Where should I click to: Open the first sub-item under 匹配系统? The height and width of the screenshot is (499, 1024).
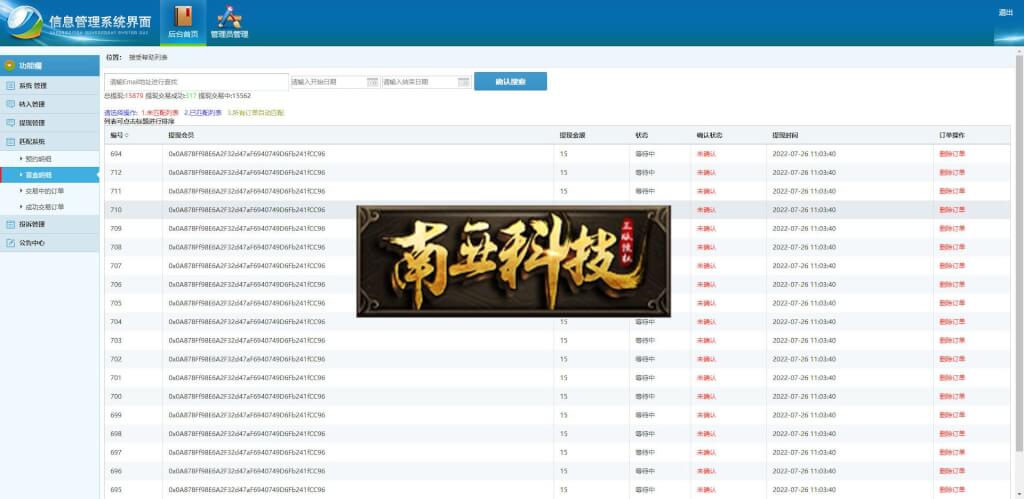point(38,159)
